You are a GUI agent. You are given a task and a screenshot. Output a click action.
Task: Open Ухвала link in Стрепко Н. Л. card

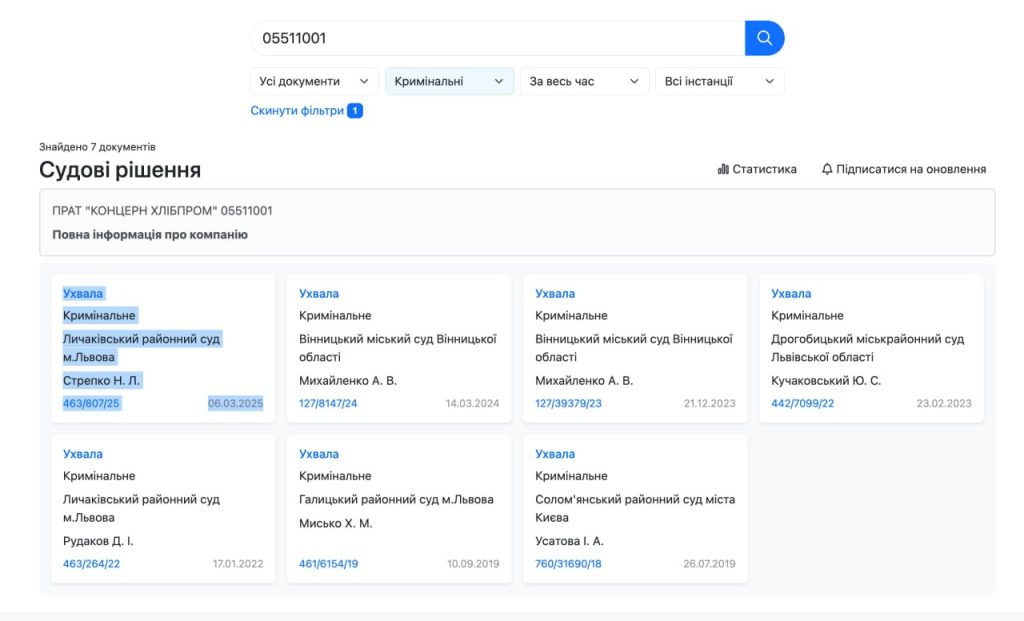tap(83, 294)
